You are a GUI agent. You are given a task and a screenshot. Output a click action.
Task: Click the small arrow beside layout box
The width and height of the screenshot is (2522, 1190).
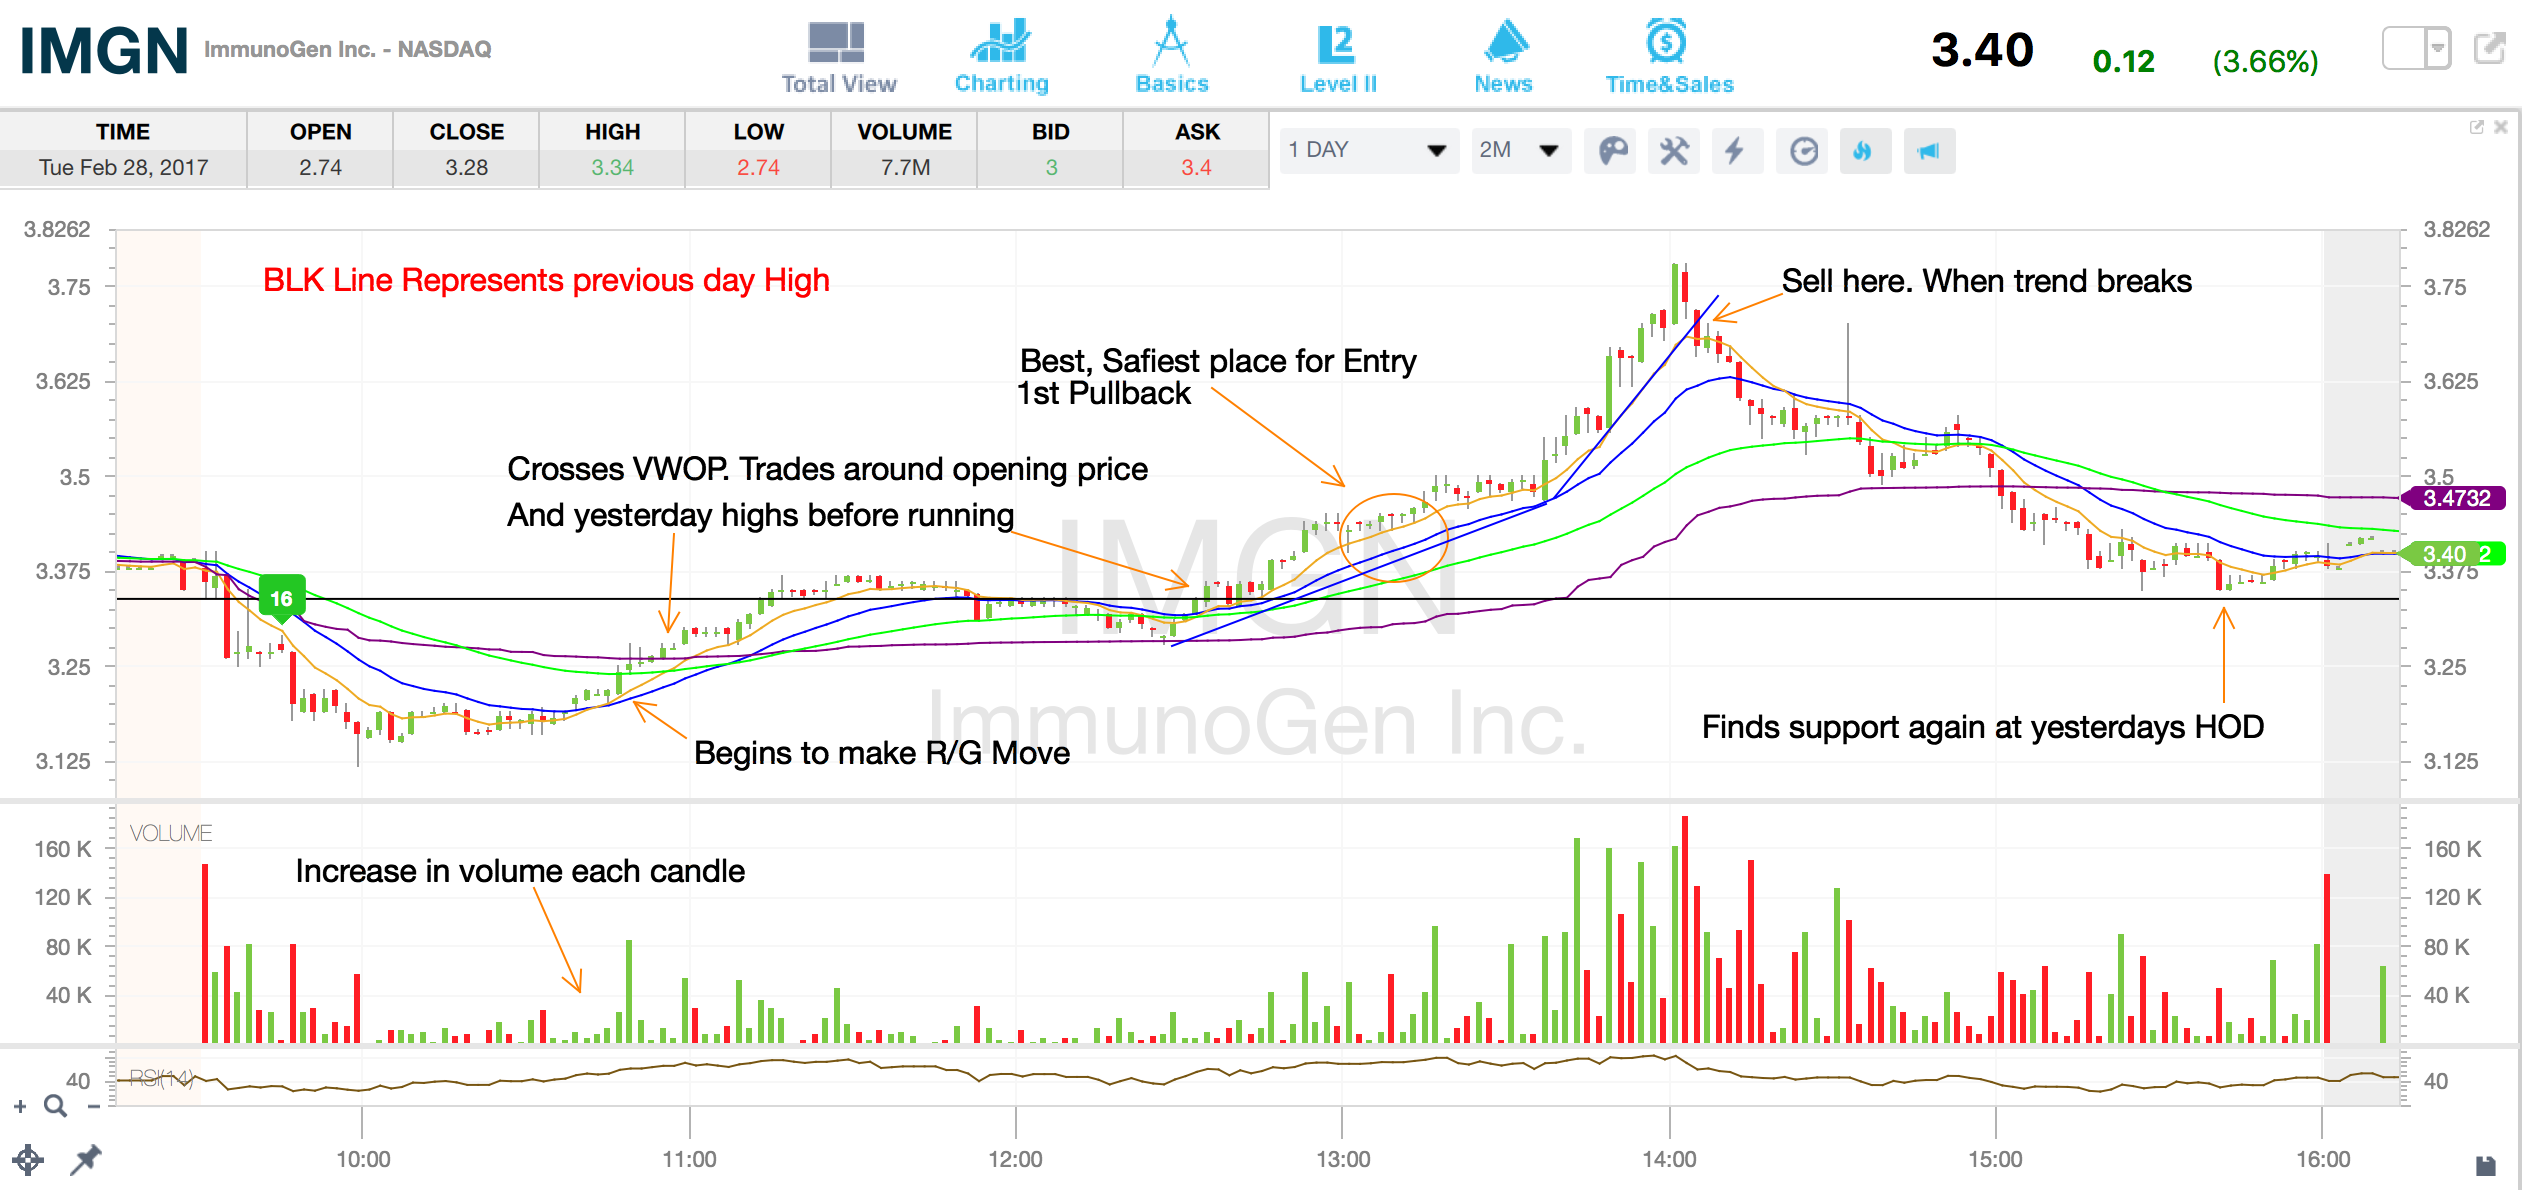coord(2438,48)
